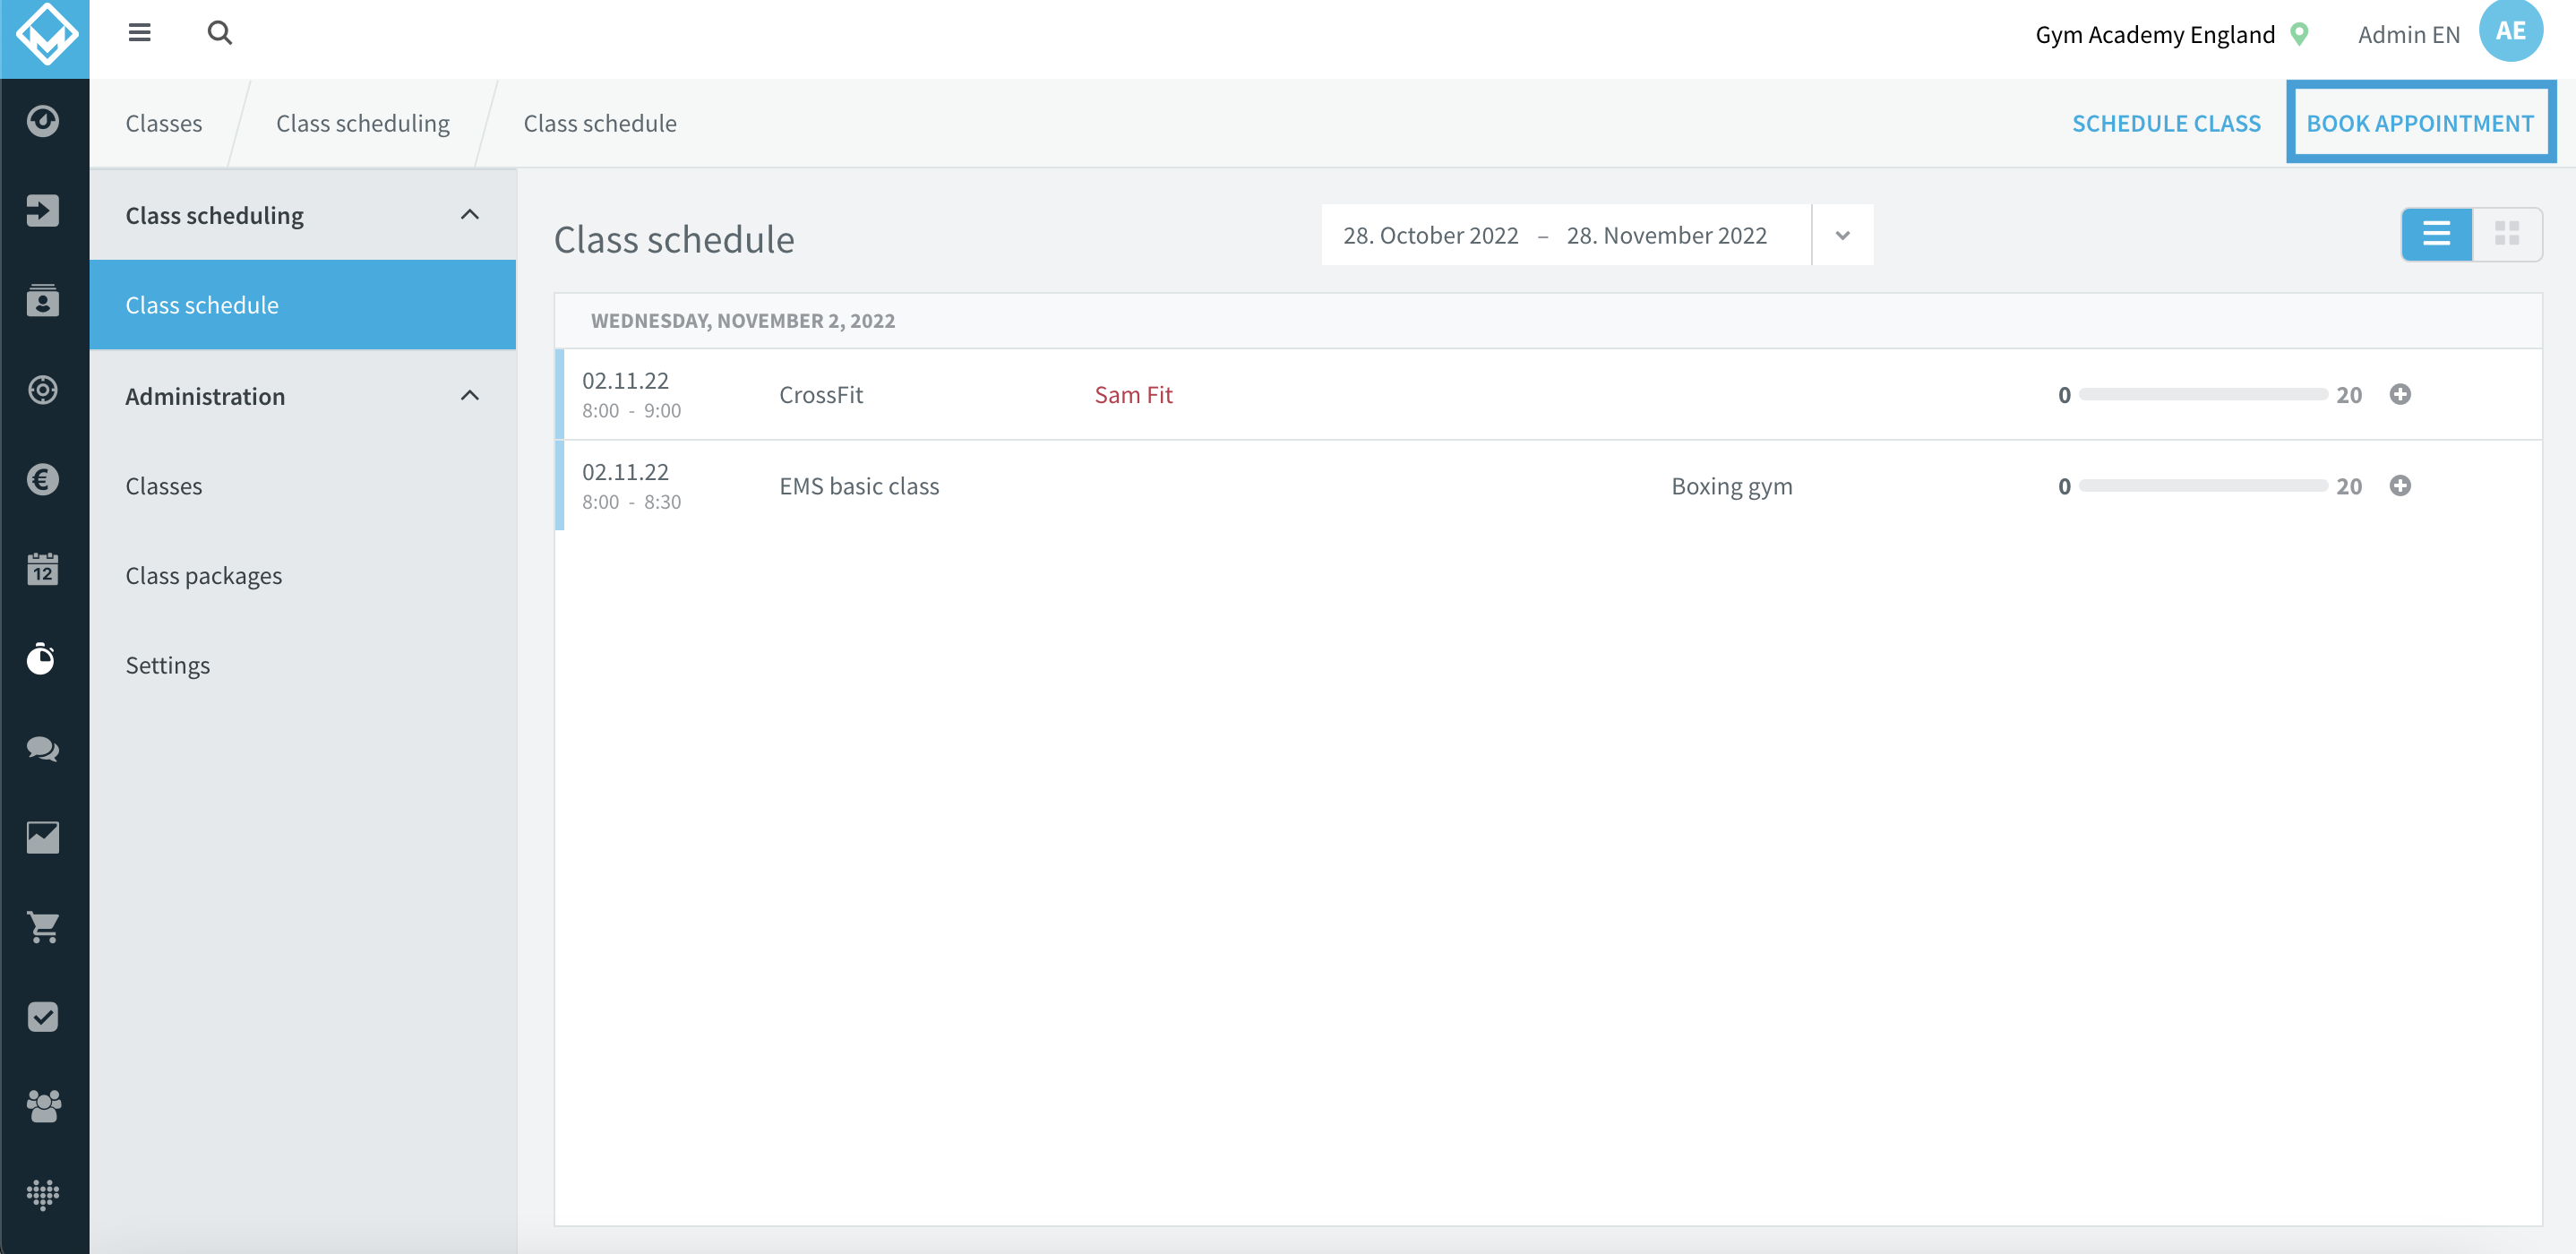Open the dashboard gauge sidebar icon
The width and height of the screenshot is (2576, 1254).
43,121
